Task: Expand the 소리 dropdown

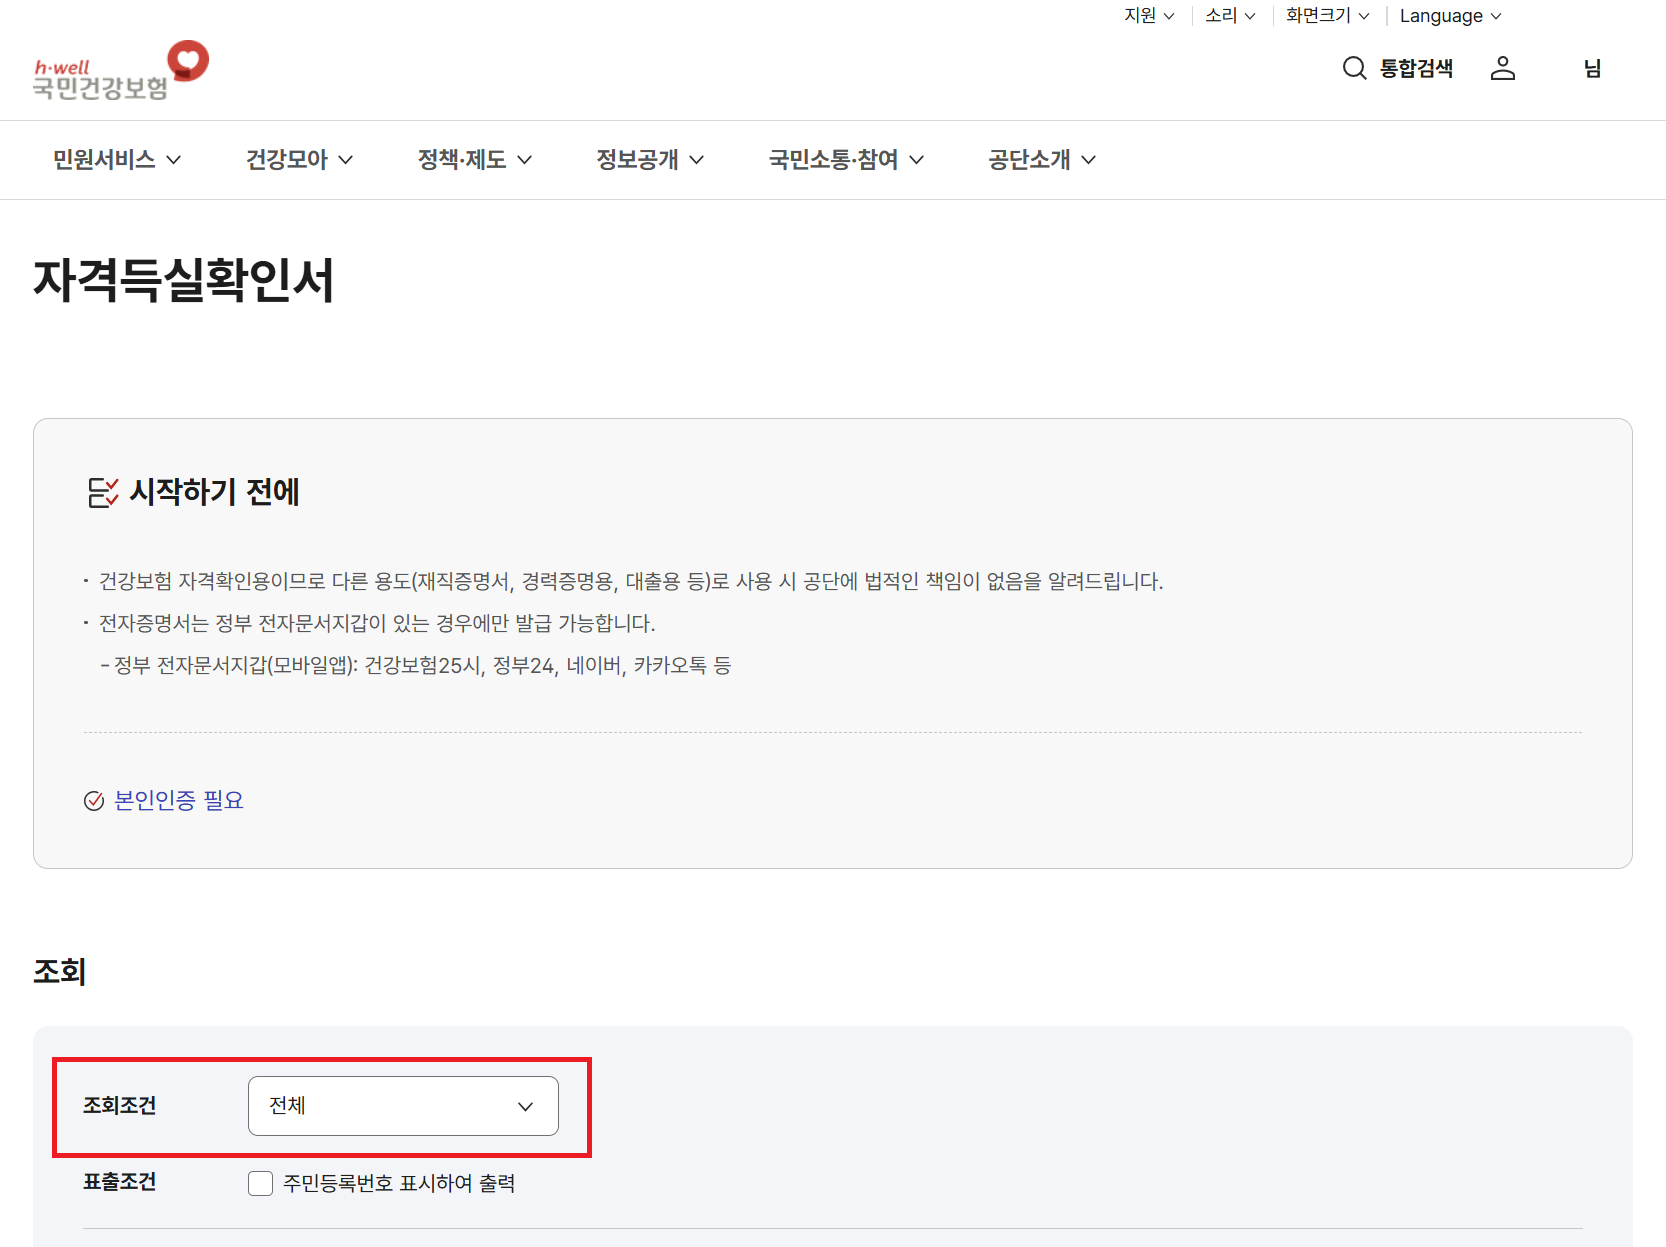Action: point(1230,15)
